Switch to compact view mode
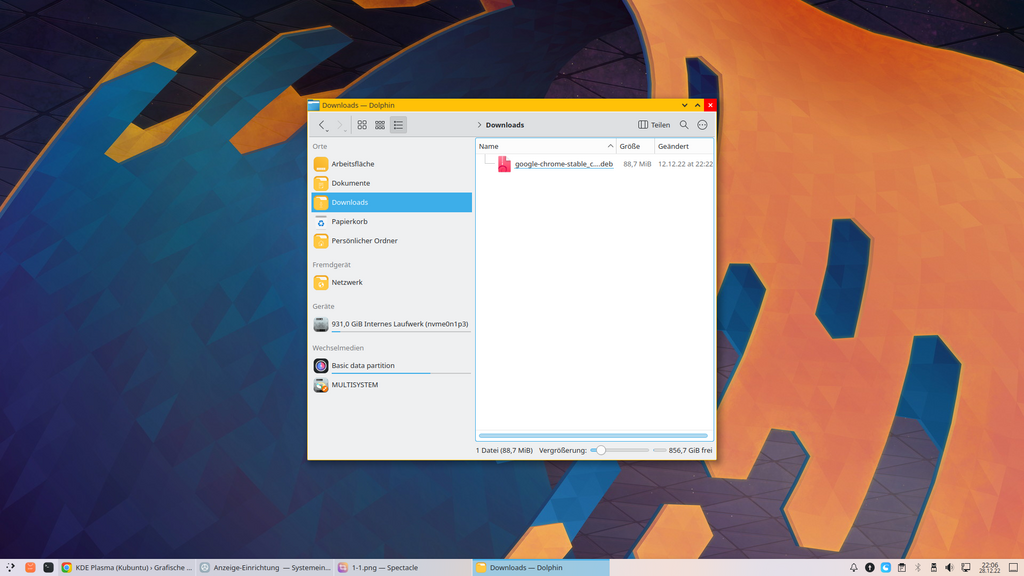 (380, 125)
